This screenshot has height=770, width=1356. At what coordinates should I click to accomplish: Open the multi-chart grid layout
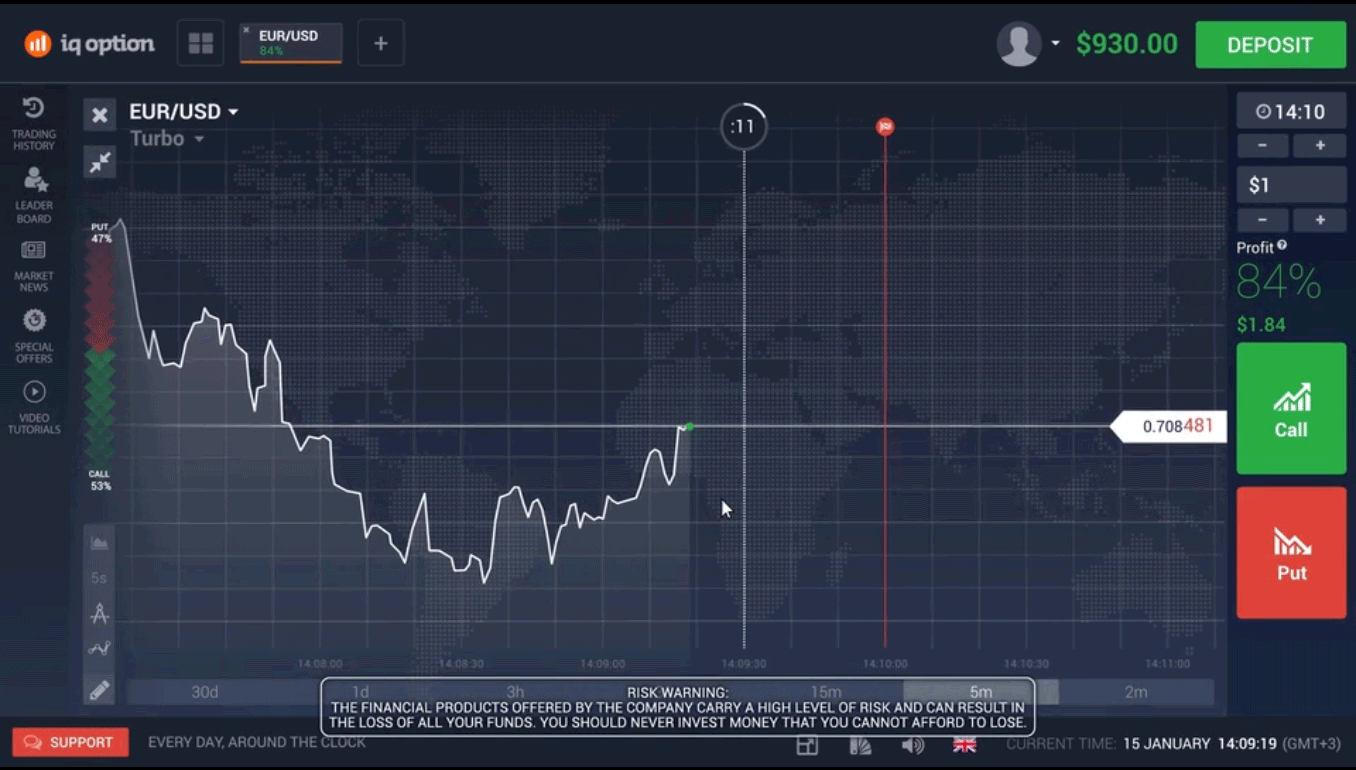pos(201,43)
